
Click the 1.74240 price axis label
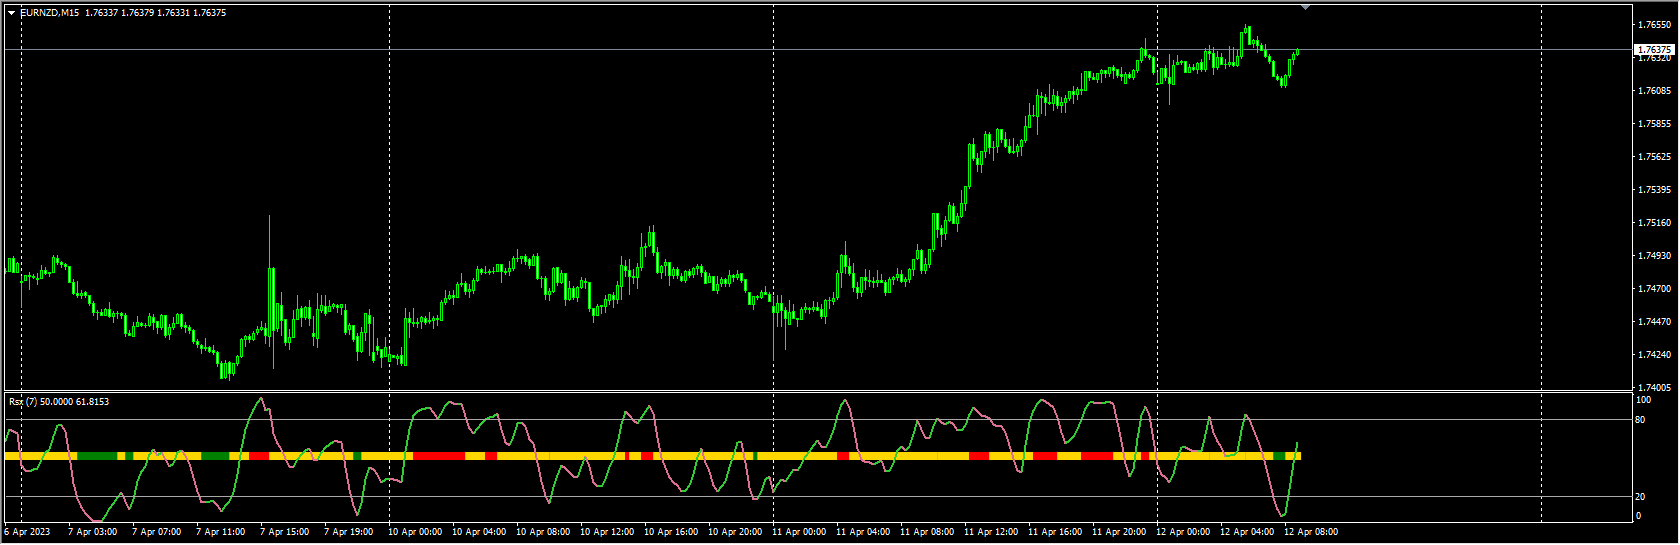click(x=1654, y=355)
